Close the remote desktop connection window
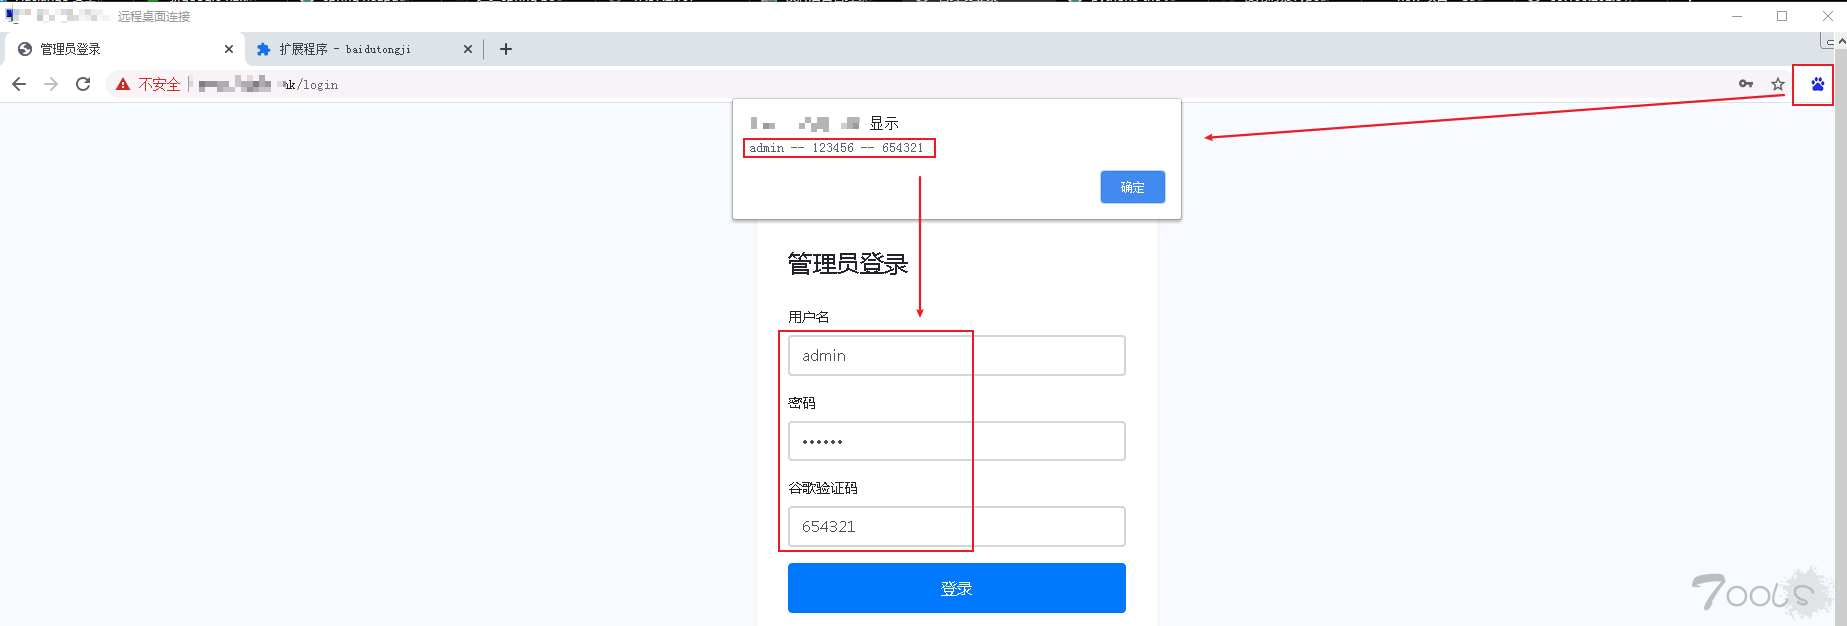The image size is (1847, 626). click(1828, 16)
